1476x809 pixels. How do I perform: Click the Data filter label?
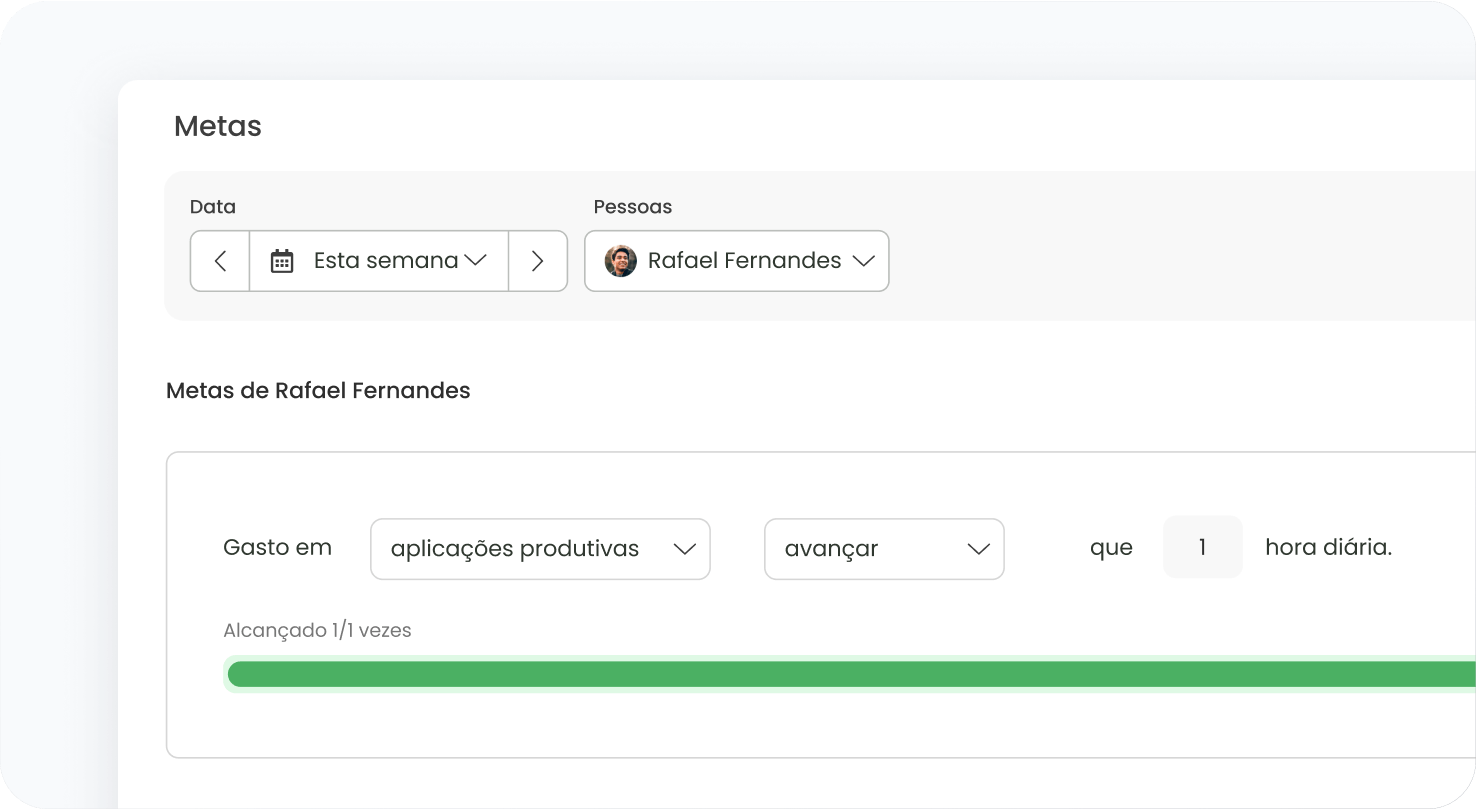pyautogui.click(x=213, y=207)
